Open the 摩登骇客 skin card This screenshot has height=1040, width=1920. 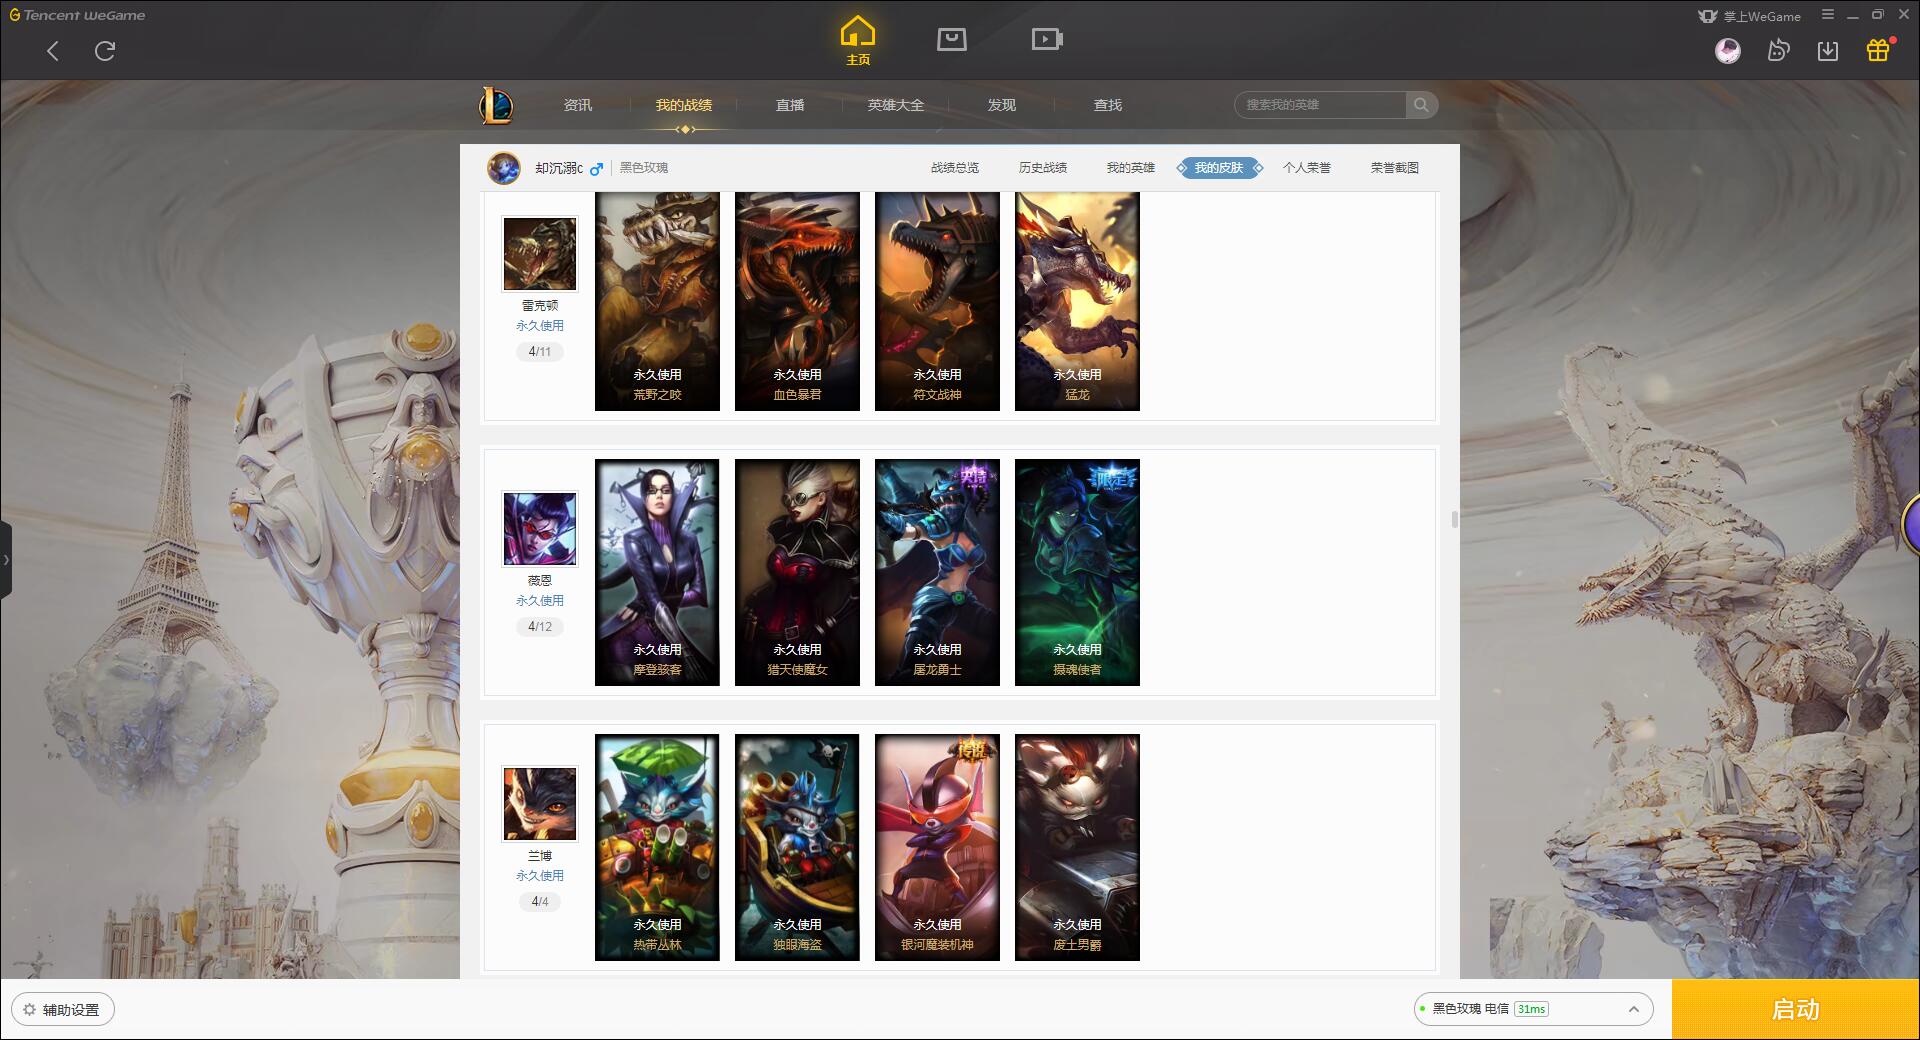657,572
